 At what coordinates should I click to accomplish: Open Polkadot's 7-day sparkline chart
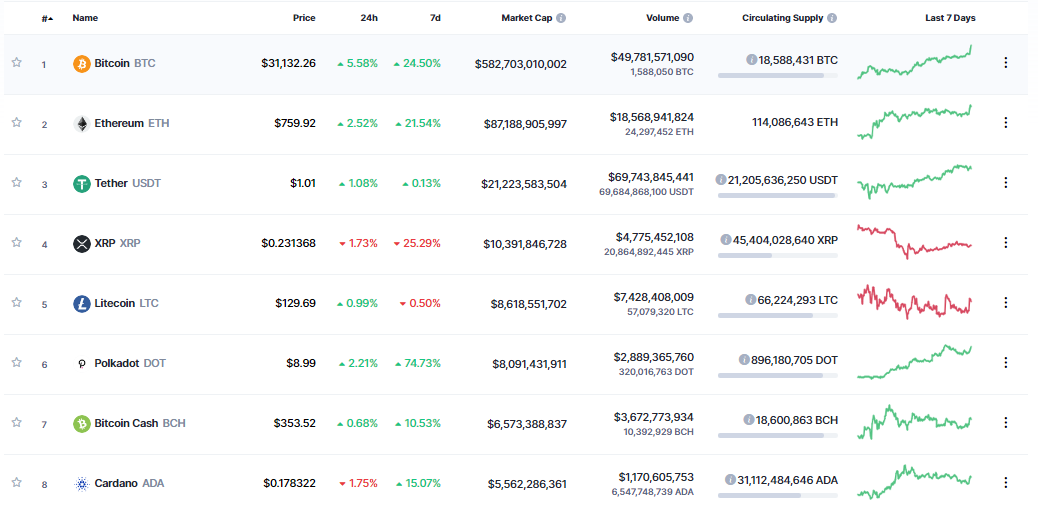(x=914, y=362)
